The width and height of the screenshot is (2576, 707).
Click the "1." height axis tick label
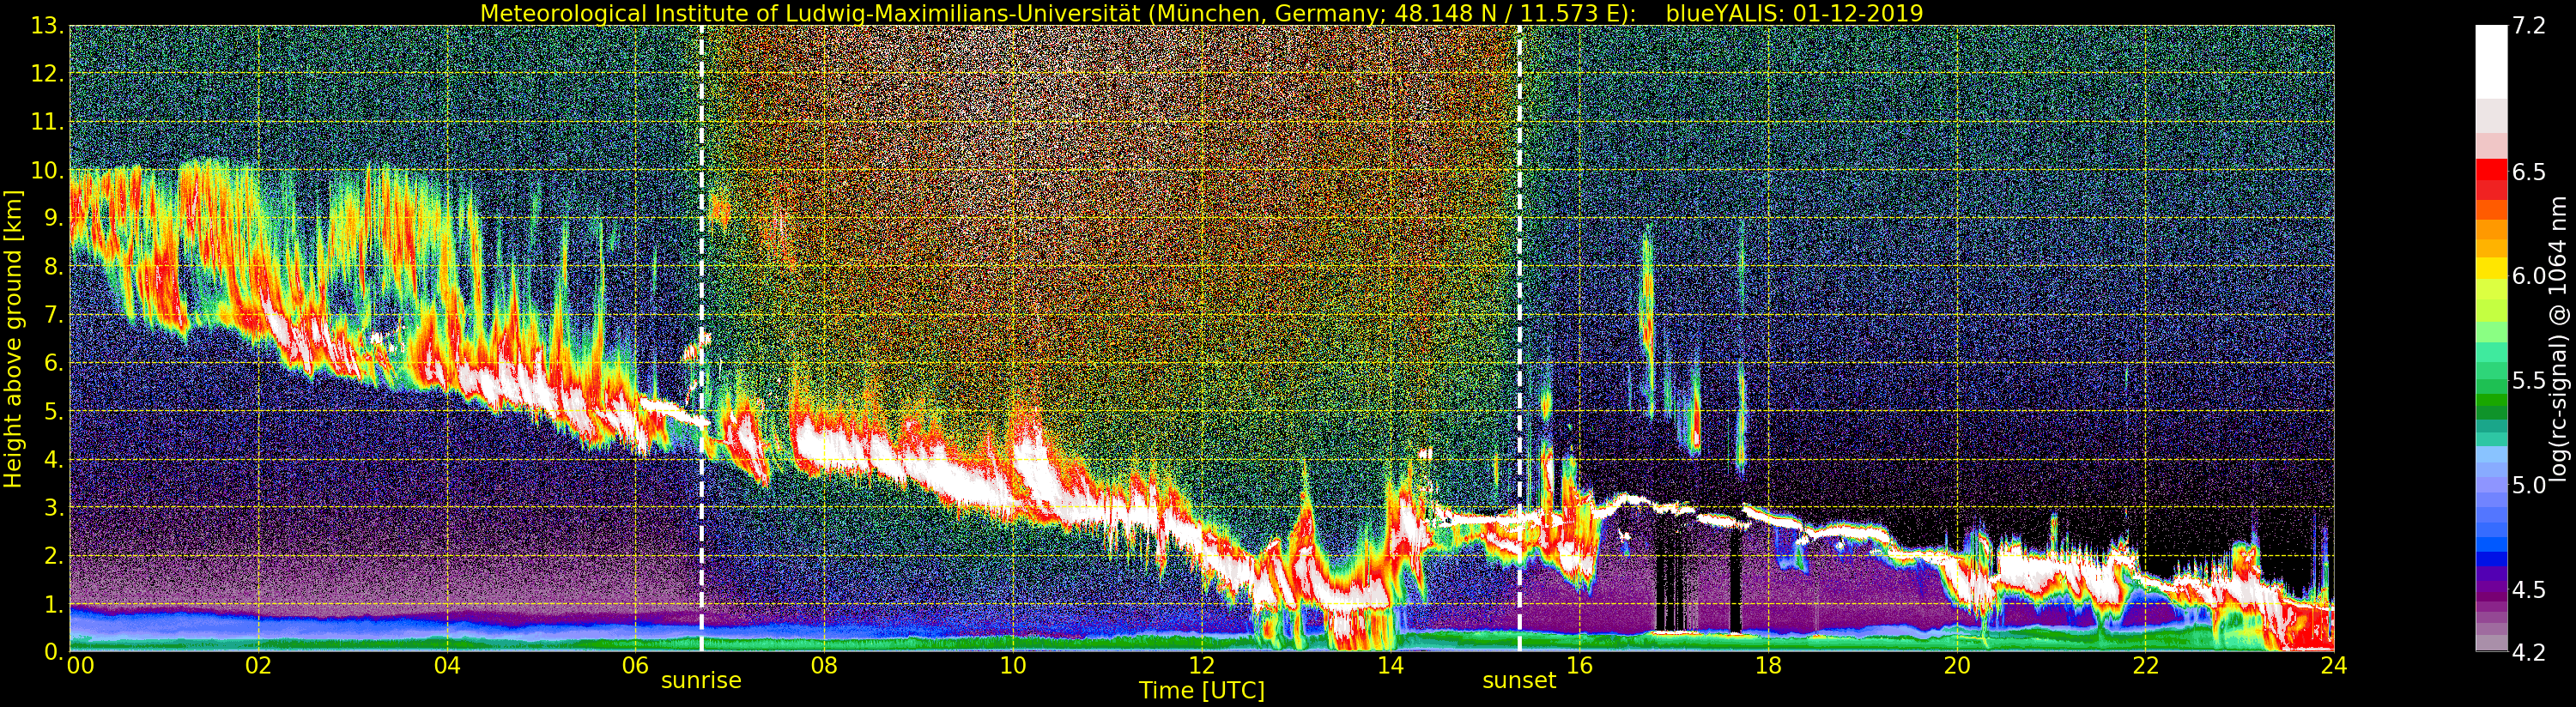(x=54, y=604)
